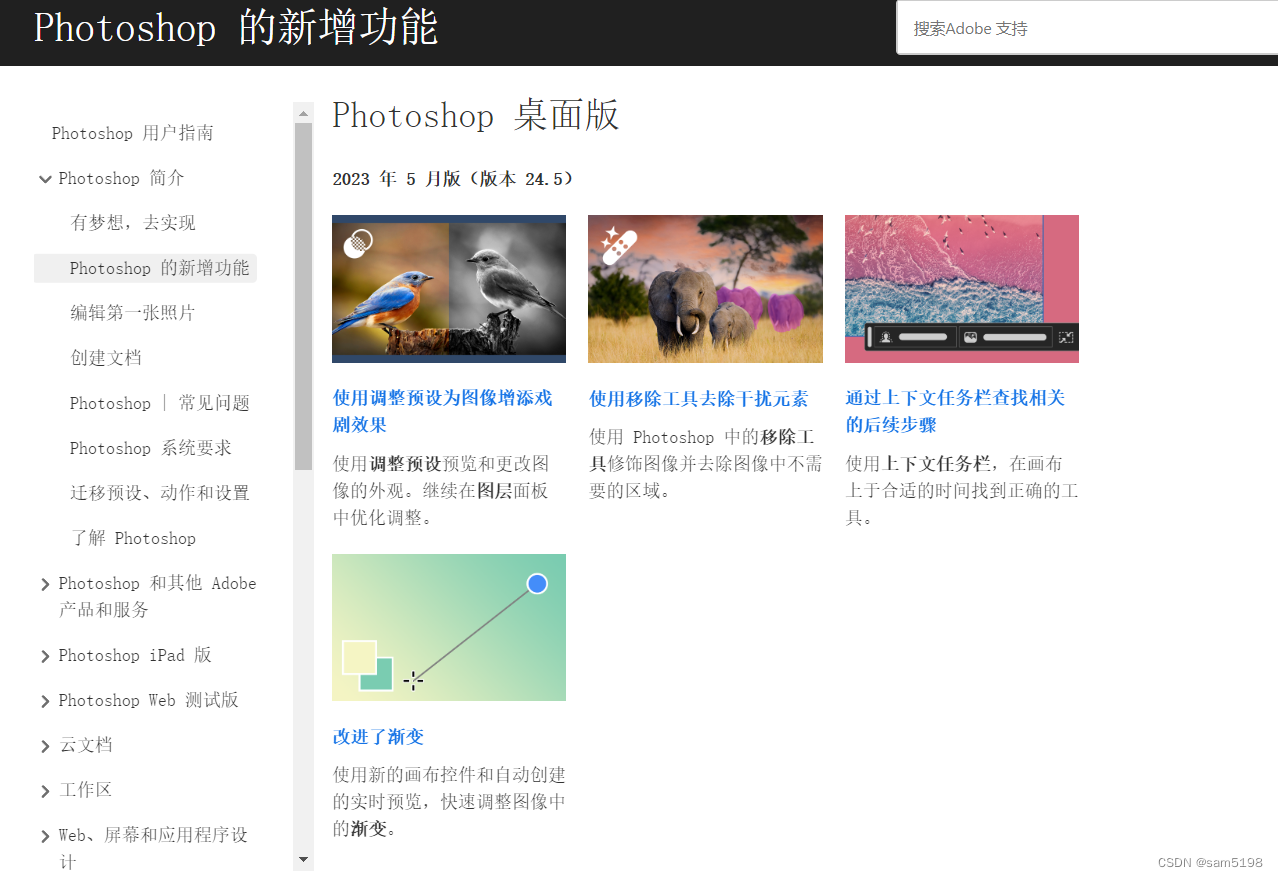The height and width of the screenshot is (877, 1278).
Task: Select Photoshop 的新增功能 sidebar item
Action: 145,268
